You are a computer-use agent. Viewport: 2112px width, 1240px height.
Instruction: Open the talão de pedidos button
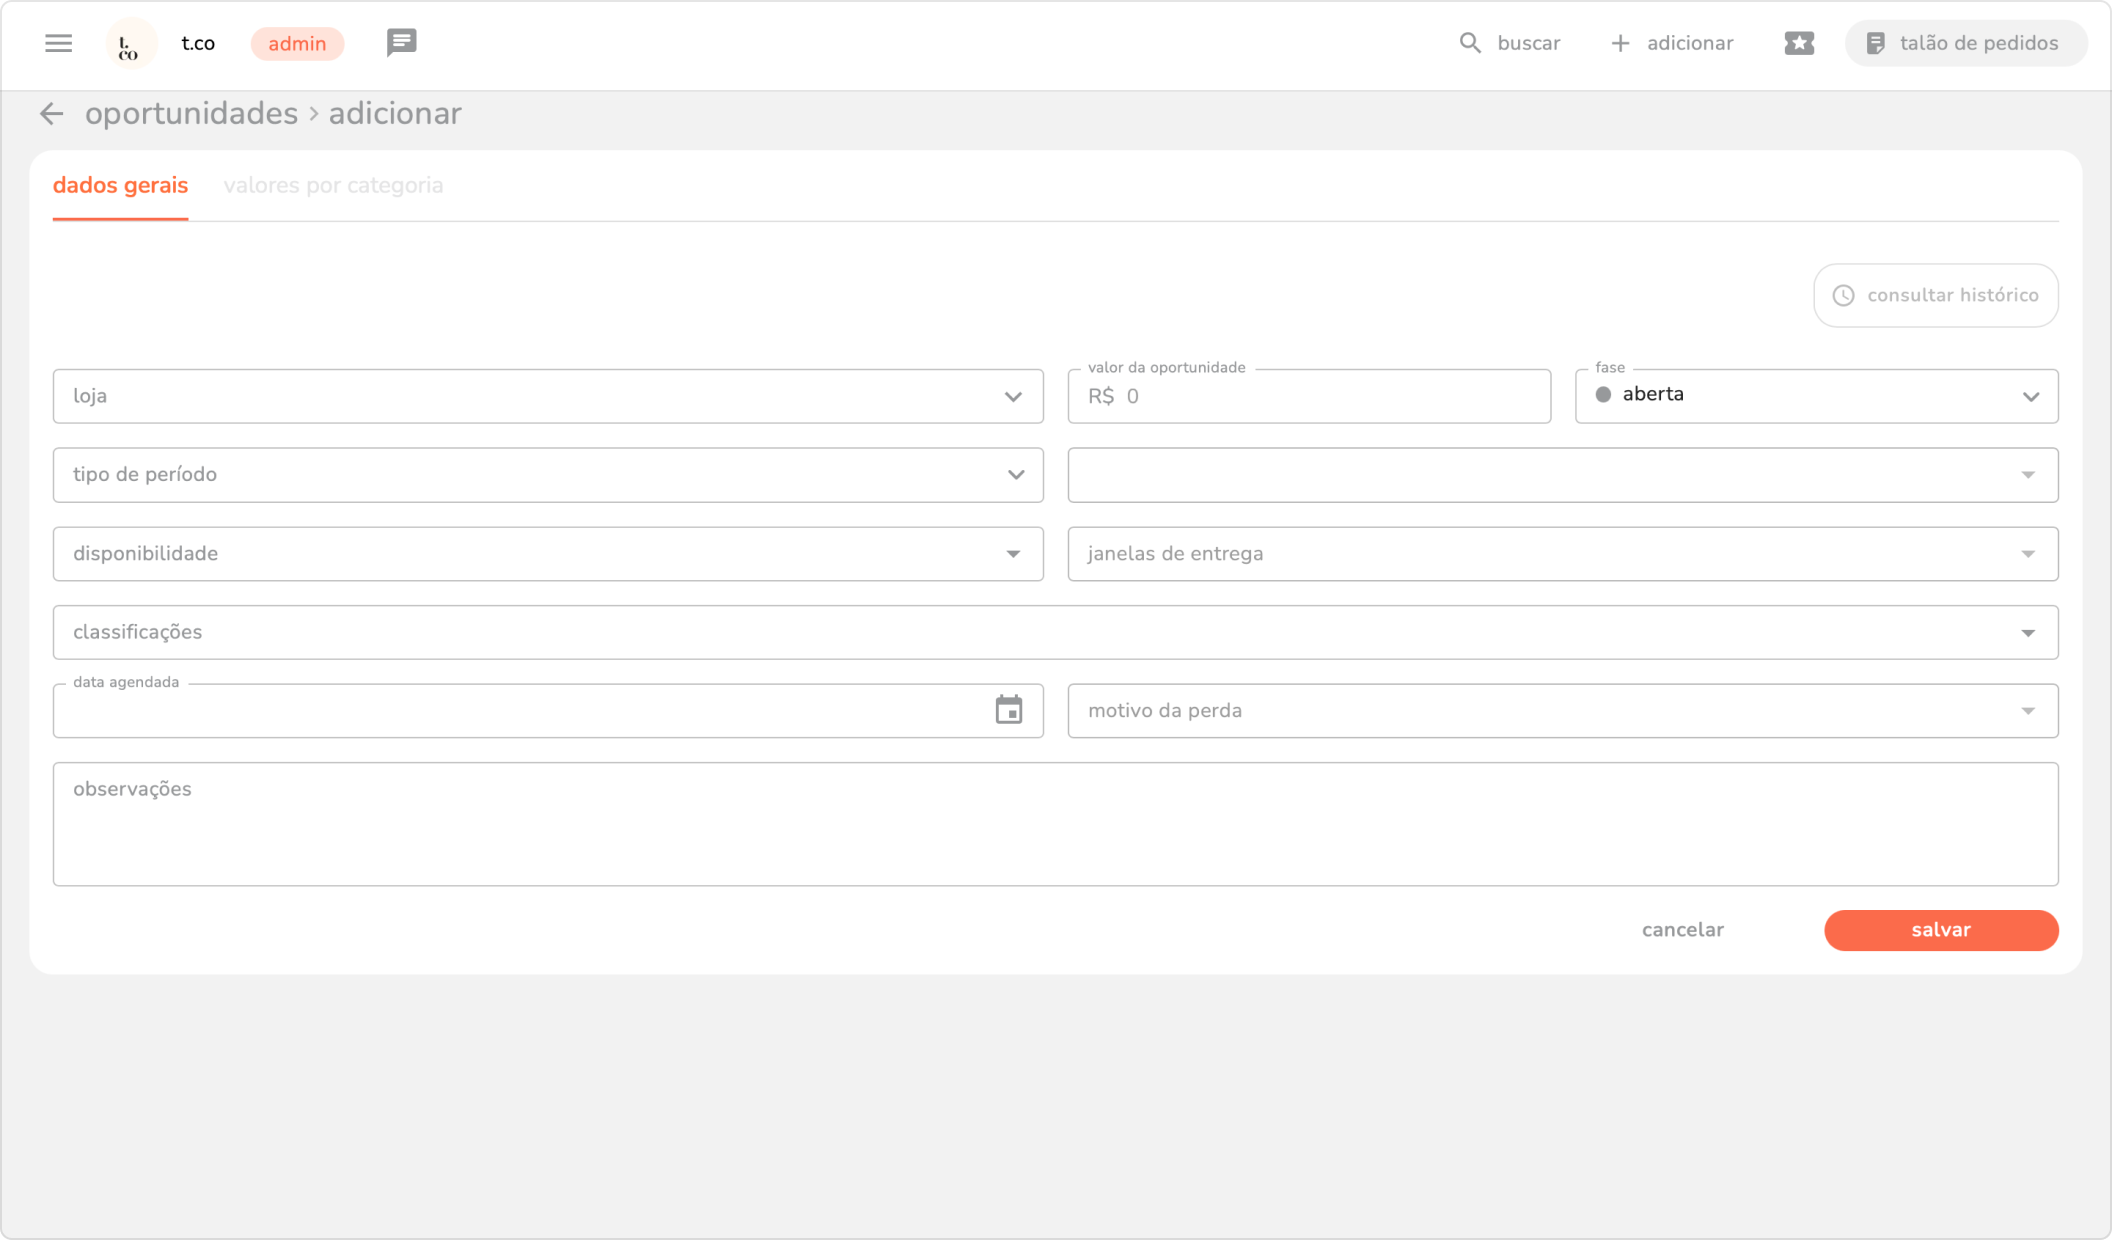pos(1965,43)
